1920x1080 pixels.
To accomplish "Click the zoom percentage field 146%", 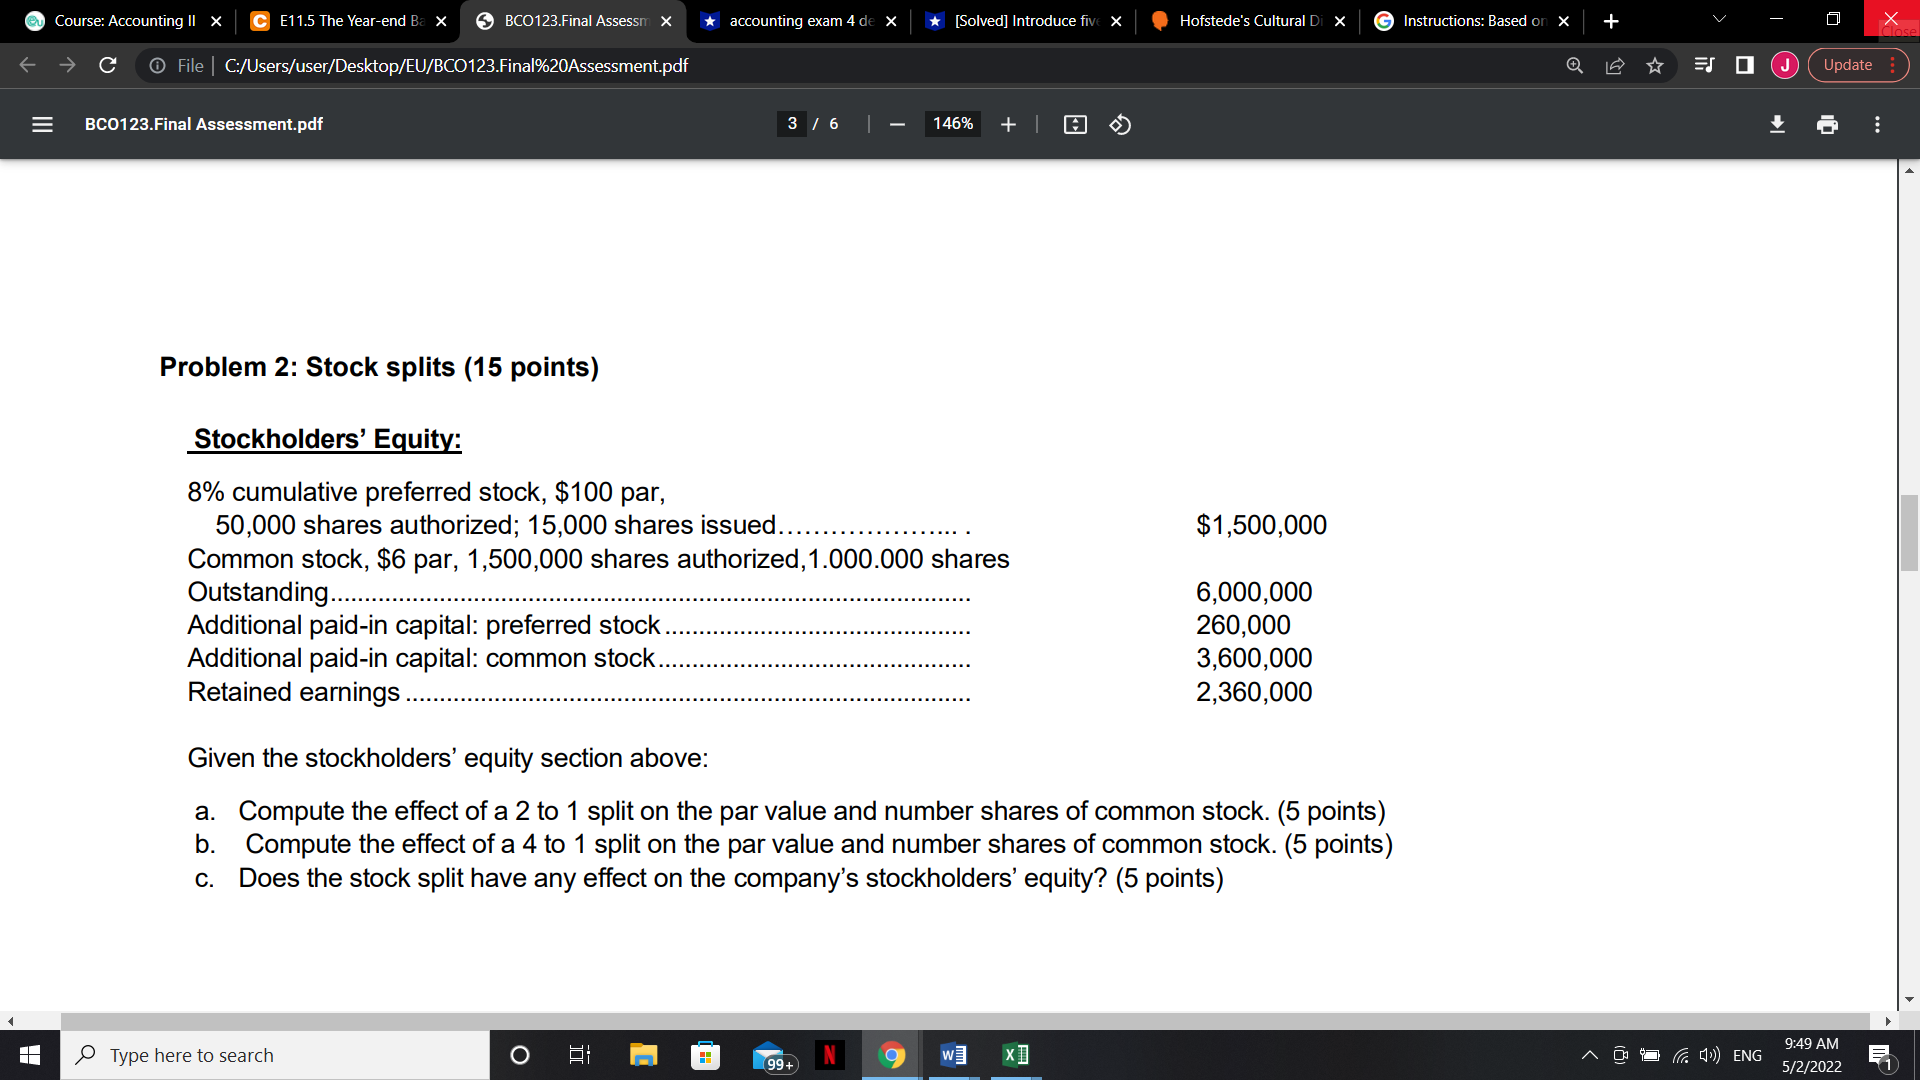I will click(952, 124).
